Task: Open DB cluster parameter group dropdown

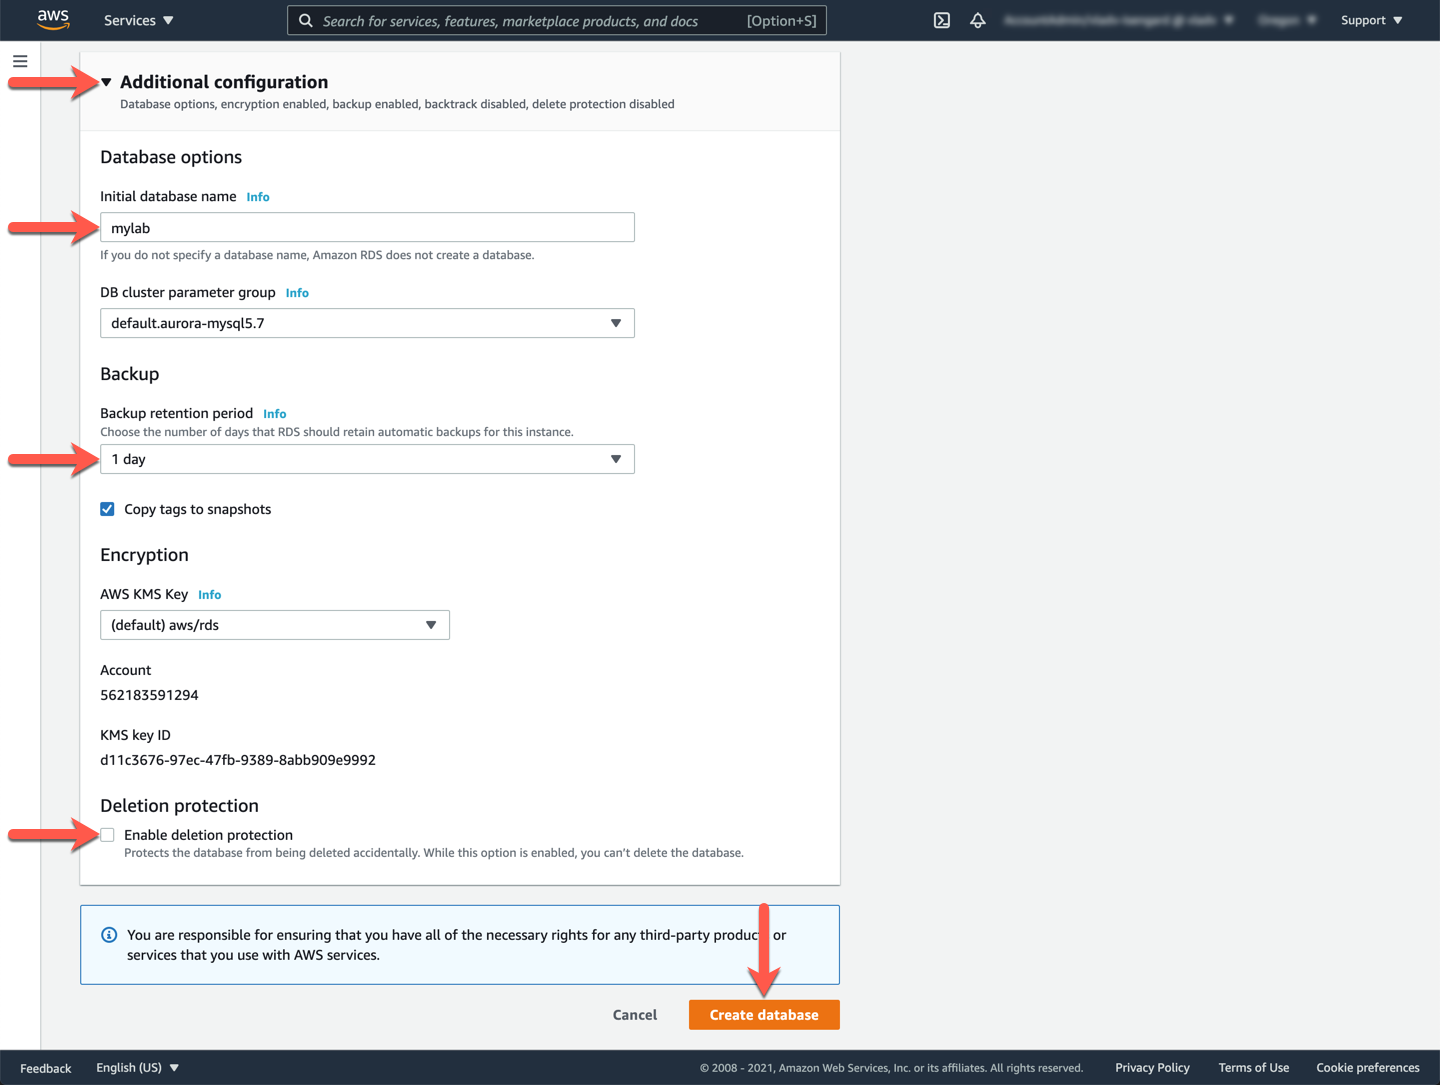Action: click(x=367, y=323)
